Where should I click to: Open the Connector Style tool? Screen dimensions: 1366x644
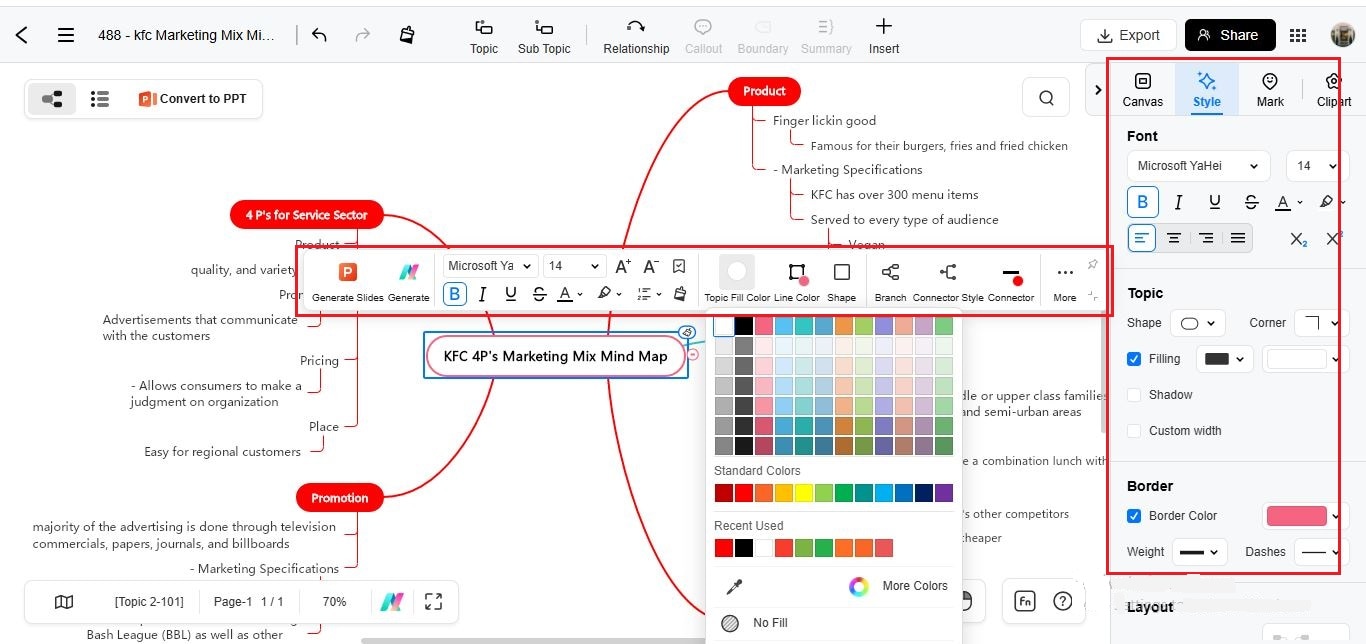pos(948,279)
